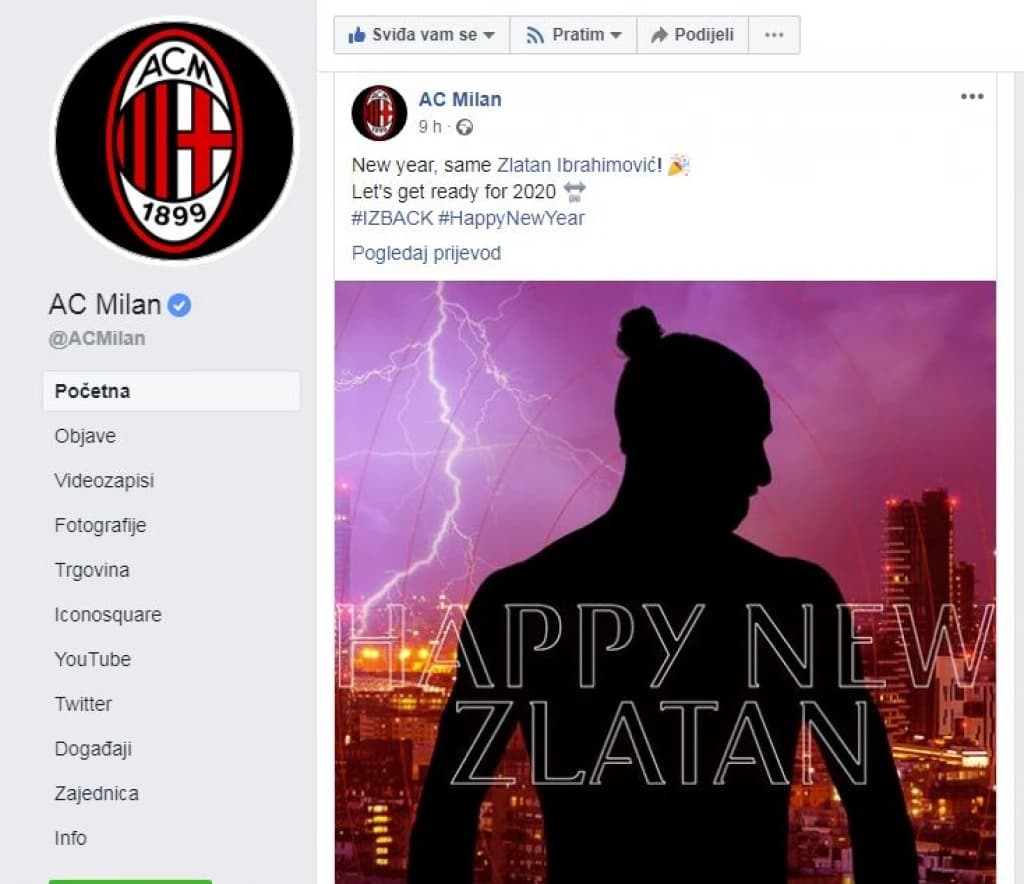Viewport: 1024px width, 884px height.
Task: Click the Pratim feed icon
Action: click(535, 35)
